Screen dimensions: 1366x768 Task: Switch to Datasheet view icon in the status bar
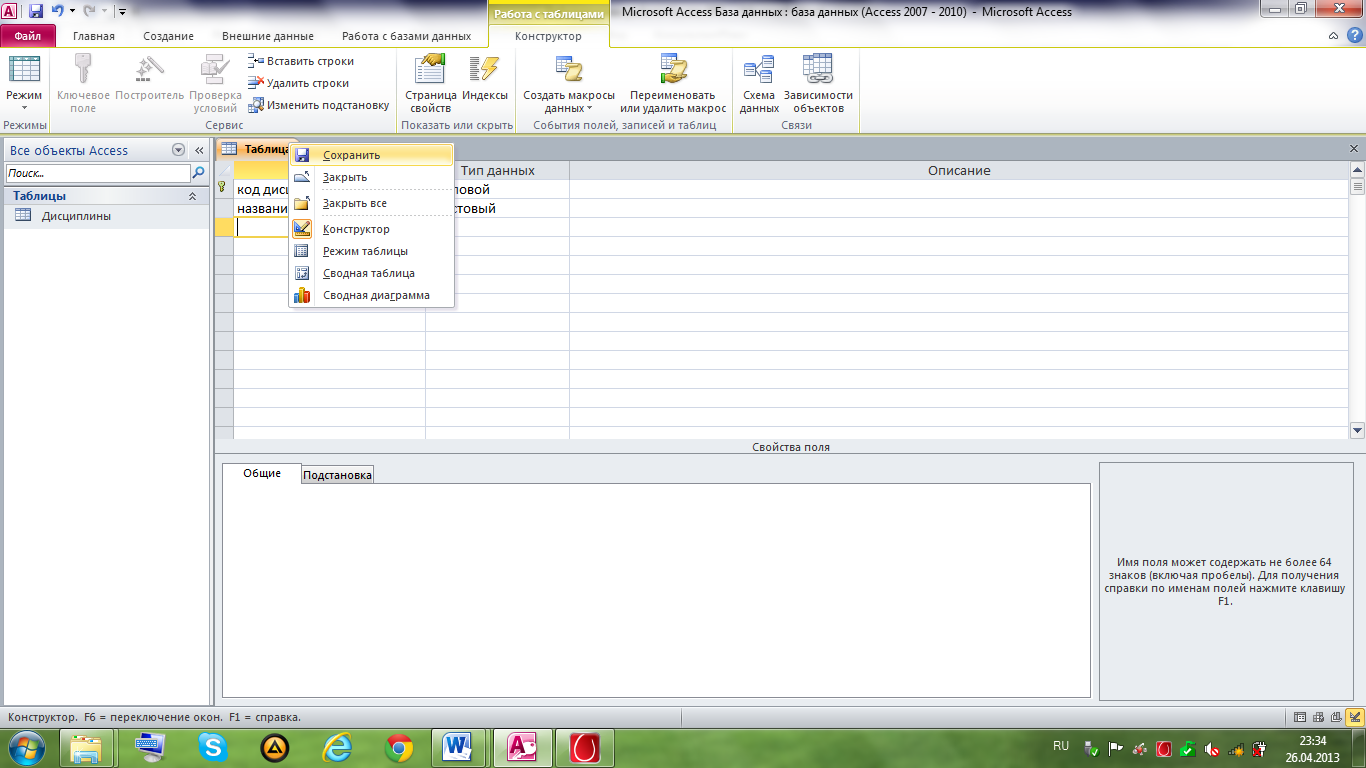click(1300, 717)
